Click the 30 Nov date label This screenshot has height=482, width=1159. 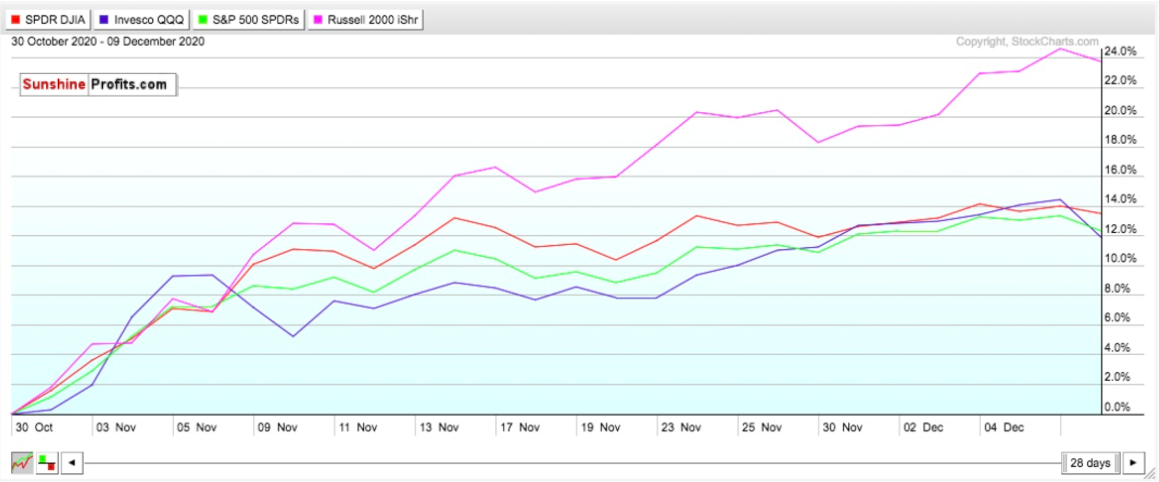click(x=843, y=427)
